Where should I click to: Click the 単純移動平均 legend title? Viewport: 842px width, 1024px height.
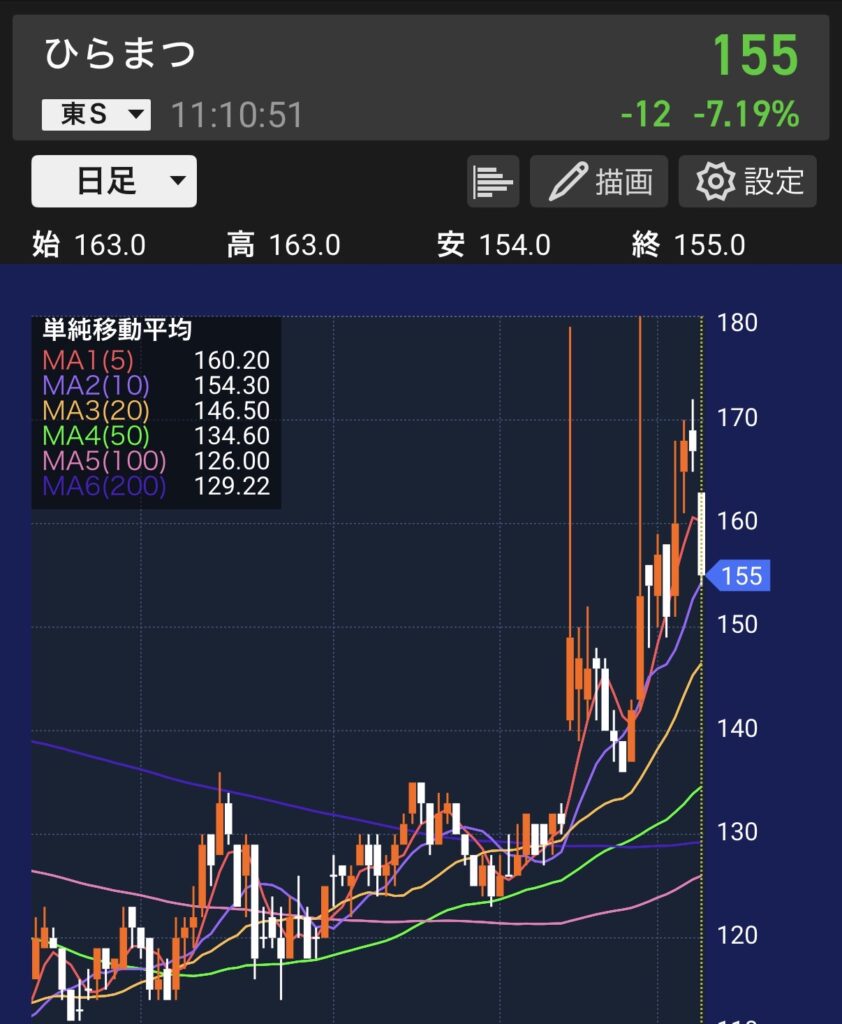click(x=117, y=330)
